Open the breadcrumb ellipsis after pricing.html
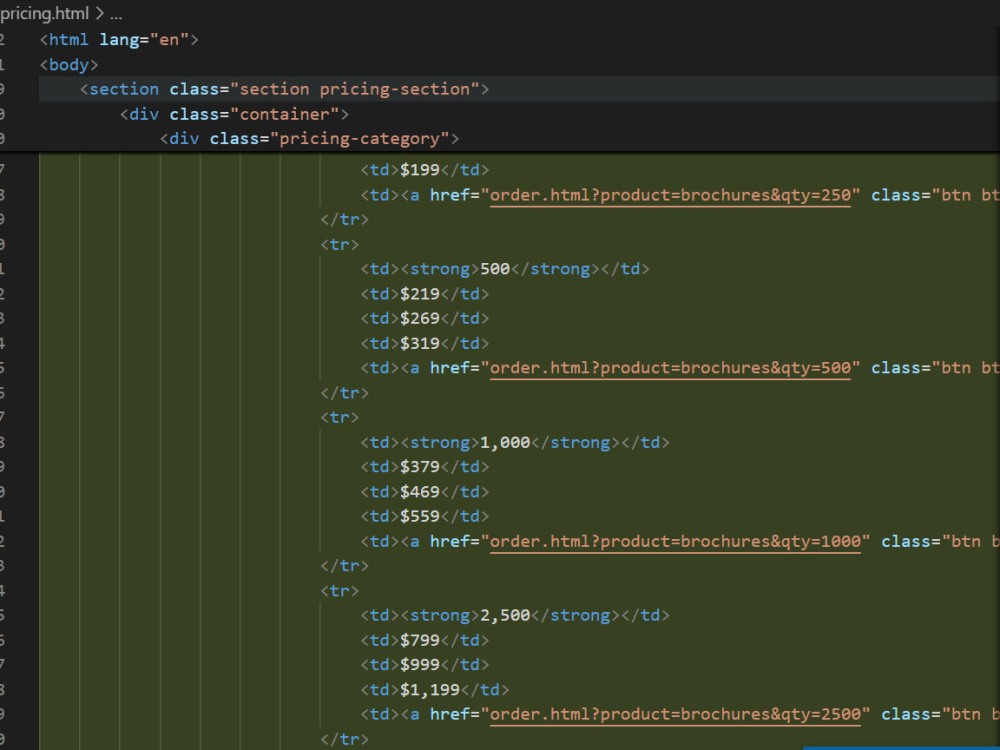 [x=115, y=15]
